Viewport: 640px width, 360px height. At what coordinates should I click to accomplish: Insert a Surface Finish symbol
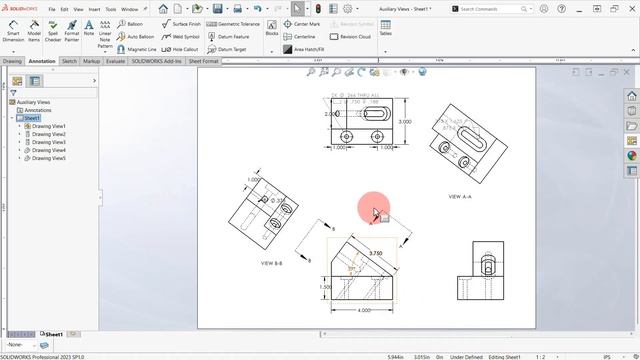coord(181,24)
